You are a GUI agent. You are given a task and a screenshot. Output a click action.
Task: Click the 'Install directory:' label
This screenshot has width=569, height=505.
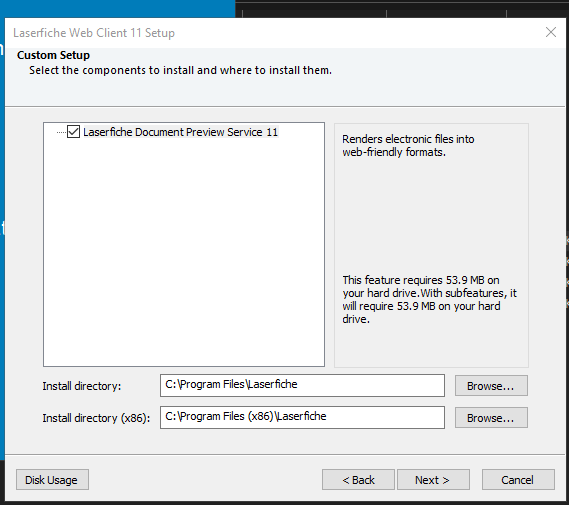(82, 386)
